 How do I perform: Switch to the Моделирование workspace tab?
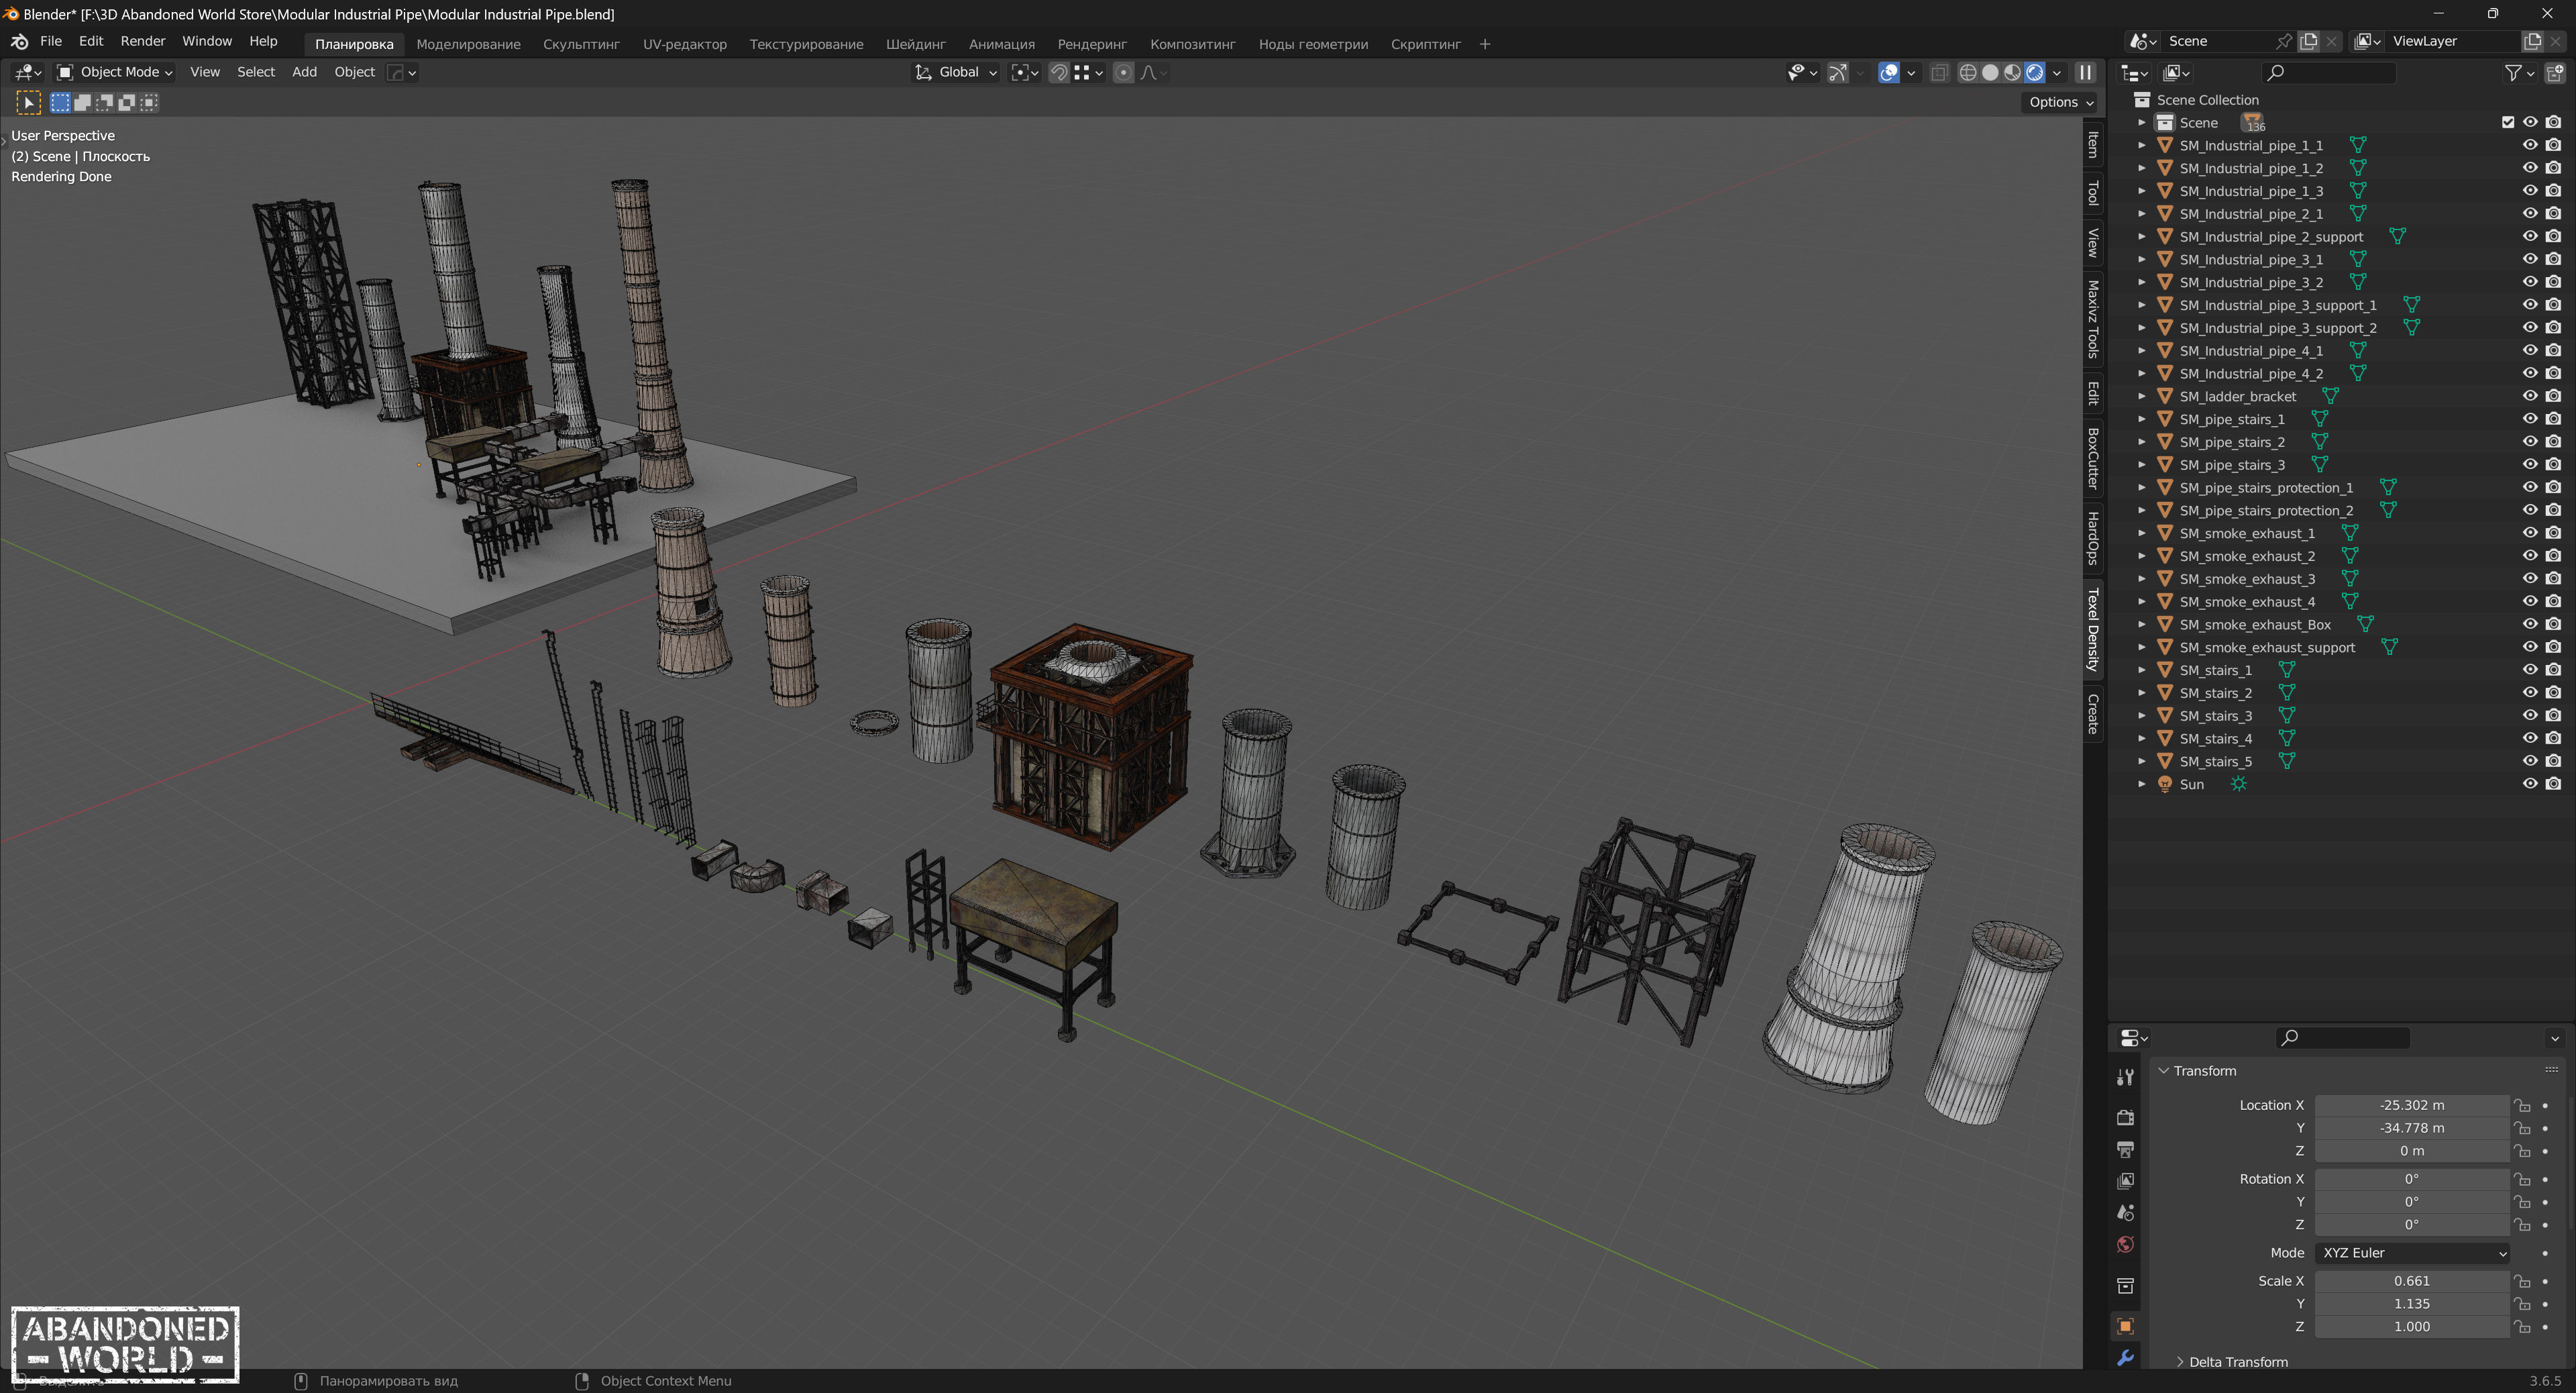pyautogui.click(x=468, y=44)
